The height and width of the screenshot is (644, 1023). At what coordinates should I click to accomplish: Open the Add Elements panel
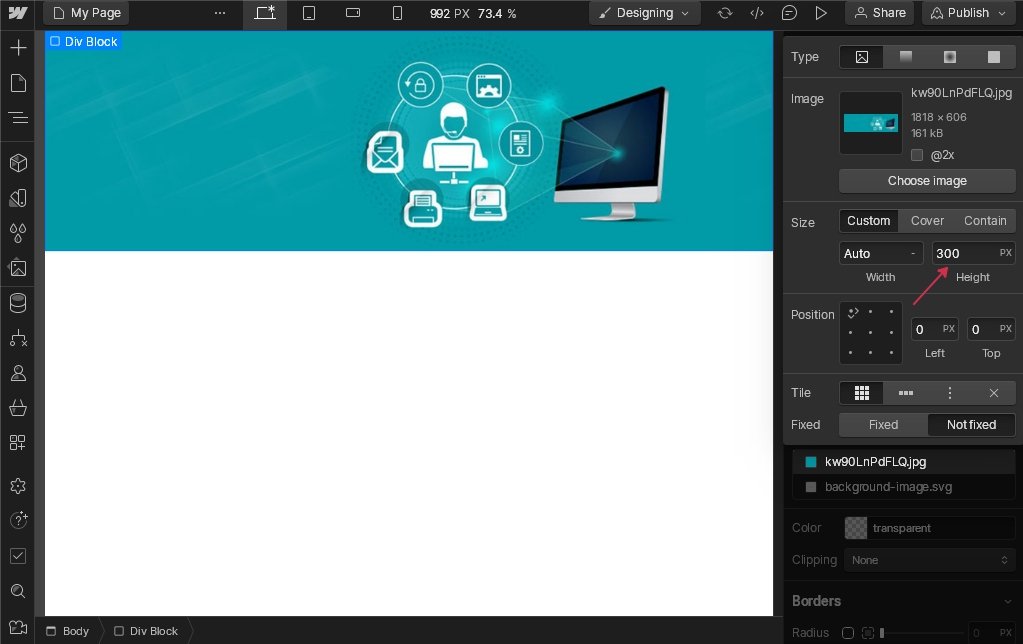pyautogui.click(x=18, y=48)
